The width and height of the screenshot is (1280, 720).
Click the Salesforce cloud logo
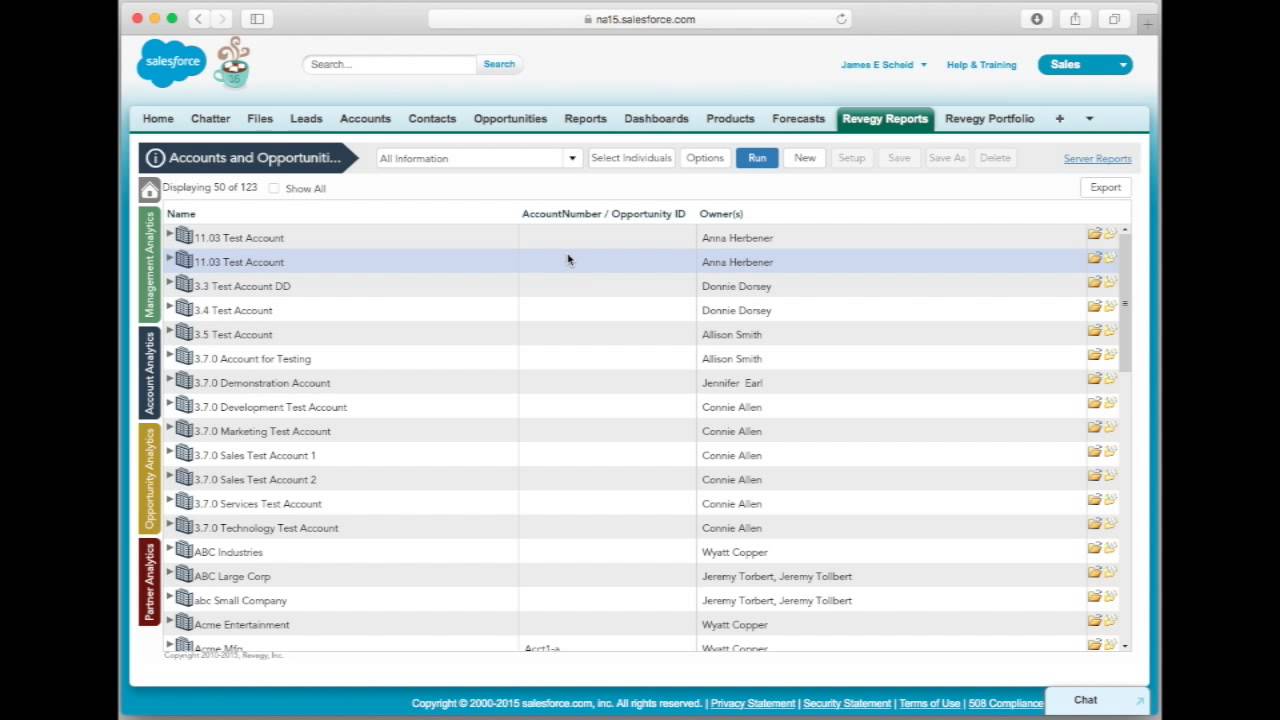point(172,62)
